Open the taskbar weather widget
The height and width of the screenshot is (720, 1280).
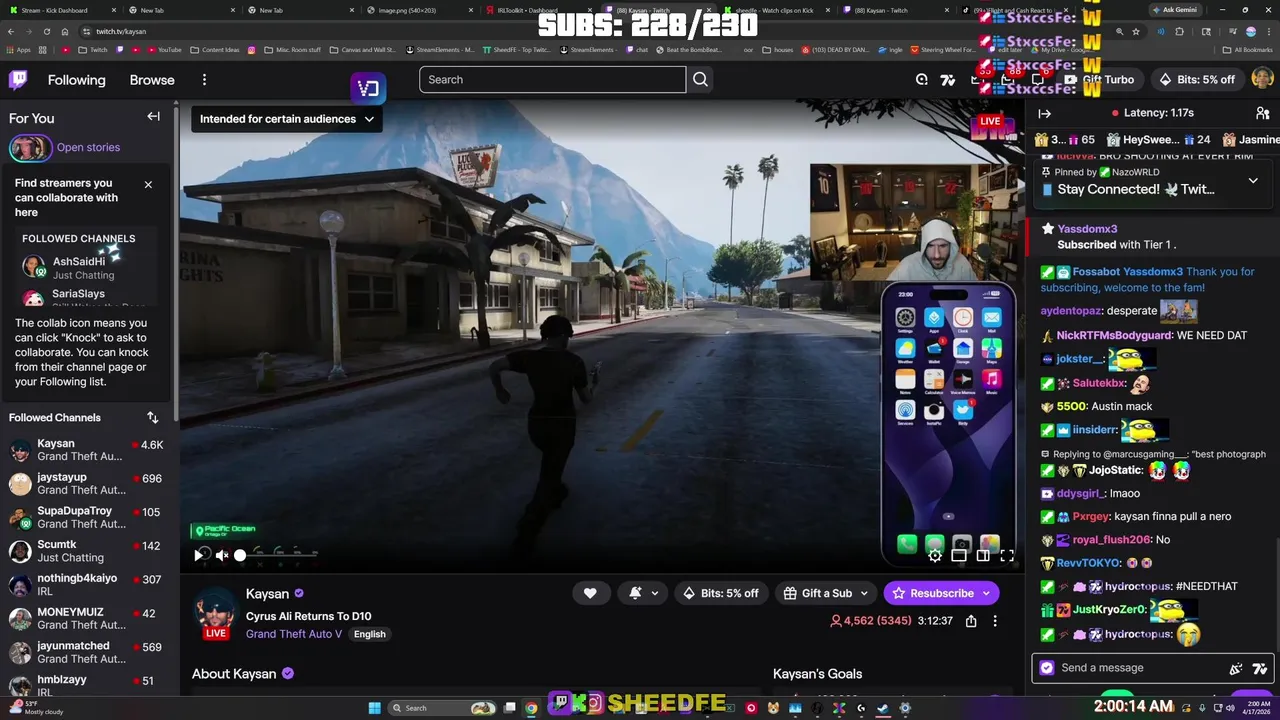pyautogui.click(x=38, y=708)
